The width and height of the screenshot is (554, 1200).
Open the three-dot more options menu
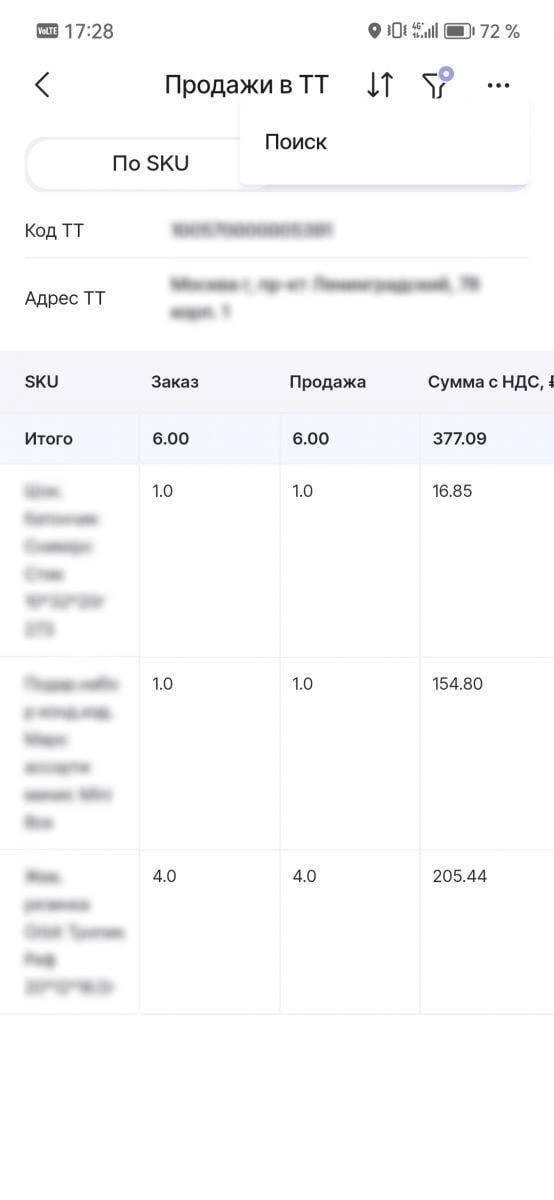click(x=498, y=86)
